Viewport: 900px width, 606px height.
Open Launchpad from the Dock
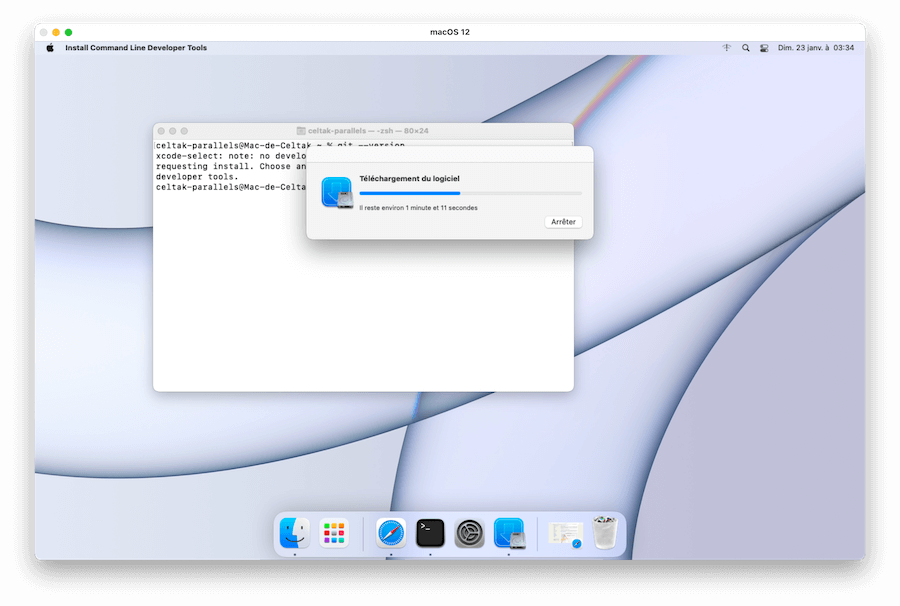[x=334, y=533]
